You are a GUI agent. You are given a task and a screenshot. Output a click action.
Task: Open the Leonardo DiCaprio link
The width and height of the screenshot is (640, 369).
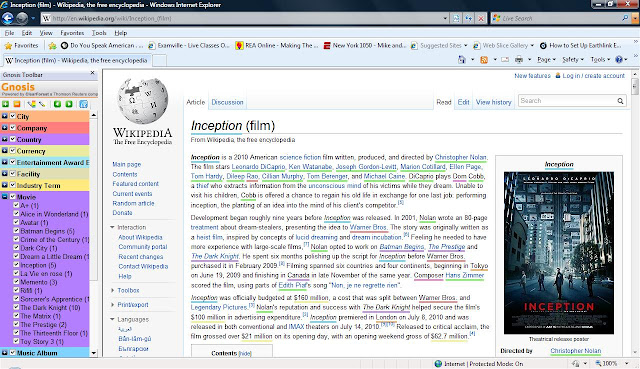pyautogui.click(x=258, y=167)
